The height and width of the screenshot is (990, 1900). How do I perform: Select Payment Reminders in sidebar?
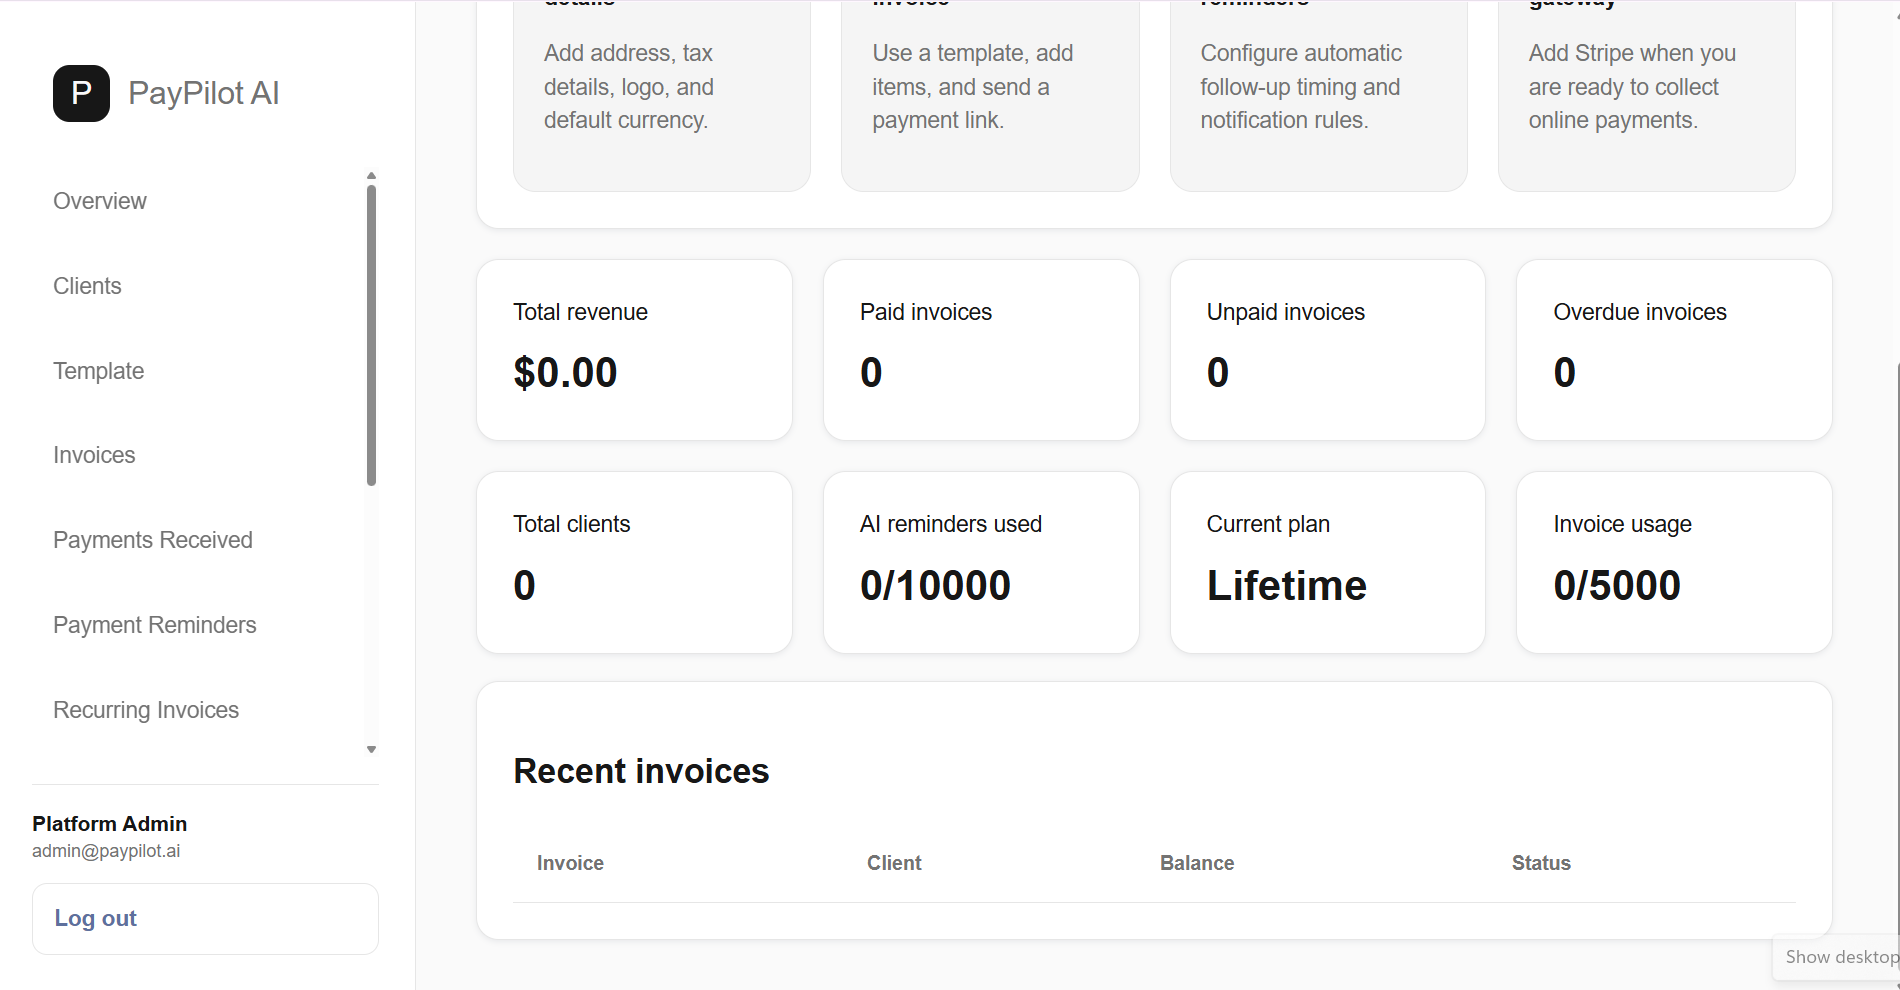(x=155, y=625)
